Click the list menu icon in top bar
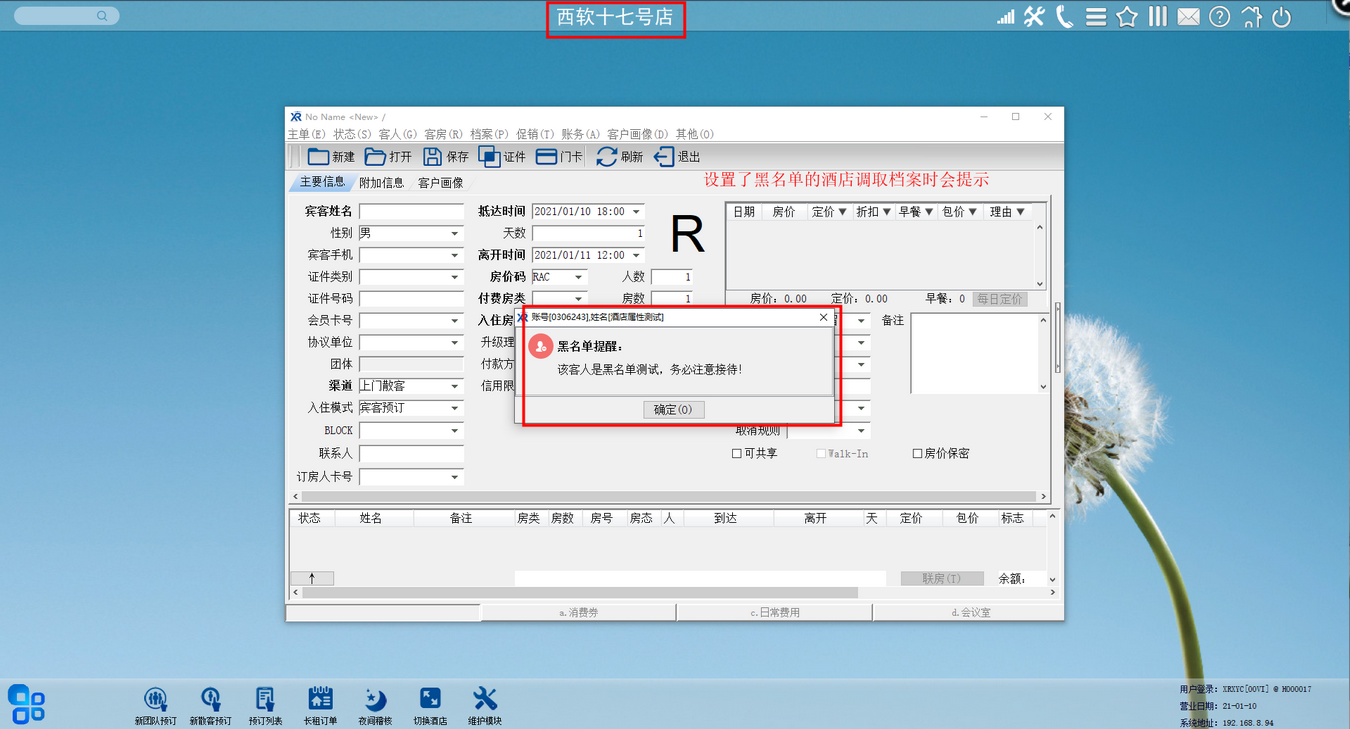The image size is (1350, 729). click(x=1096, y=17)
